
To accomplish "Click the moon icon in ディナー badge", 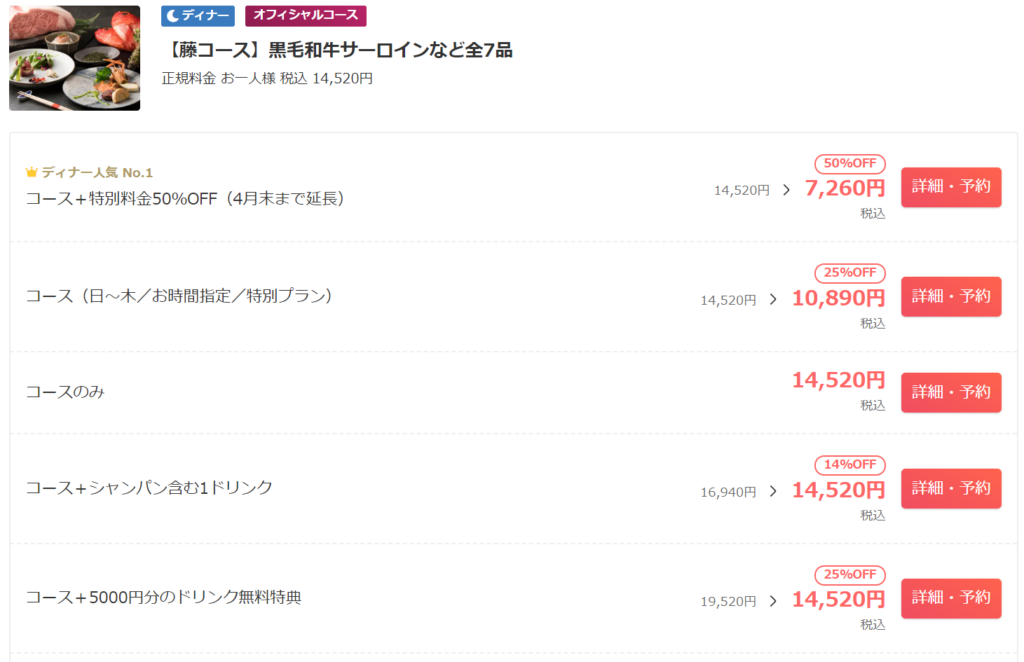I will [x=171, y=15].
